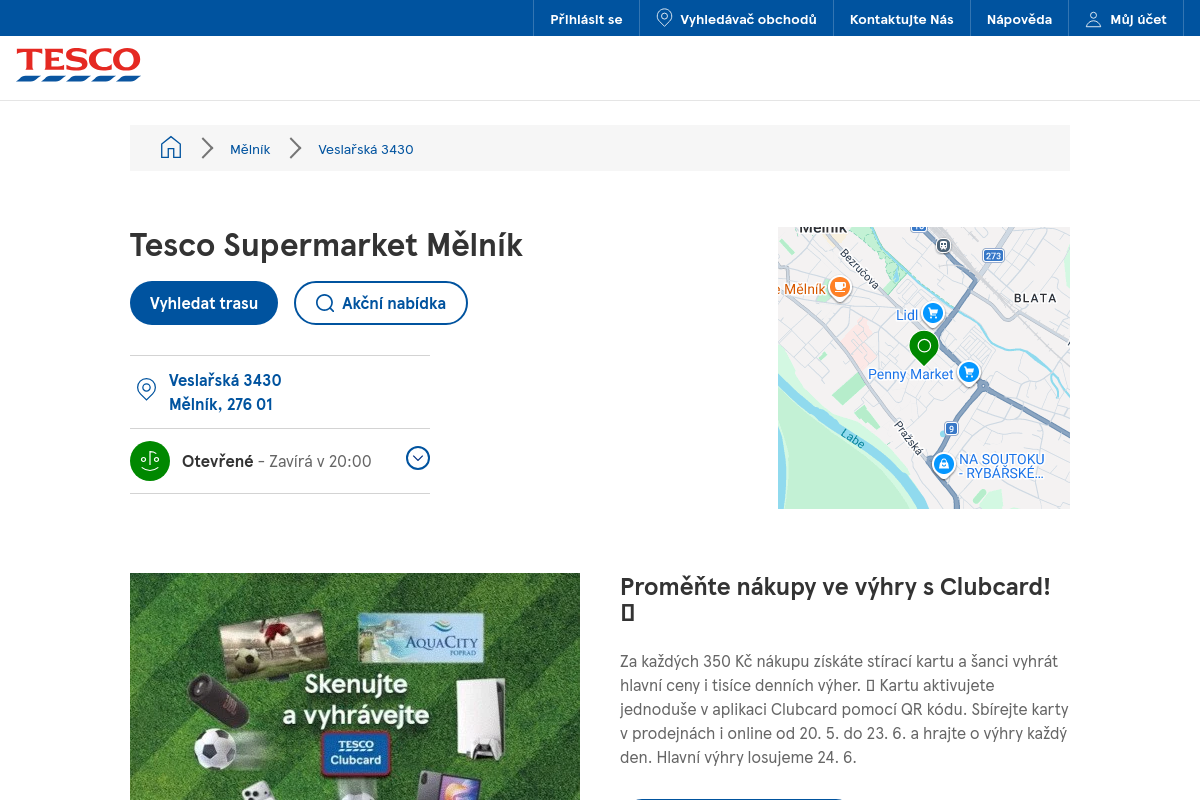Open Nápověda help link
The width and height of the screenshot is (1200, 800).
pyautogui.click(x=1019, y=19)
